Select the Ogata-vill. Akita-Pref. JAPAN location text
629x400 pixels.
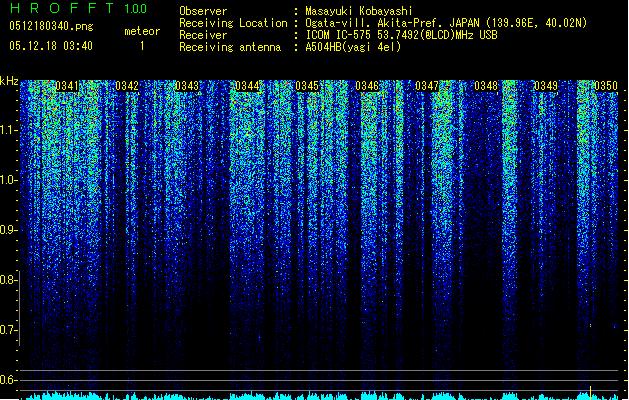pos(446,23)
